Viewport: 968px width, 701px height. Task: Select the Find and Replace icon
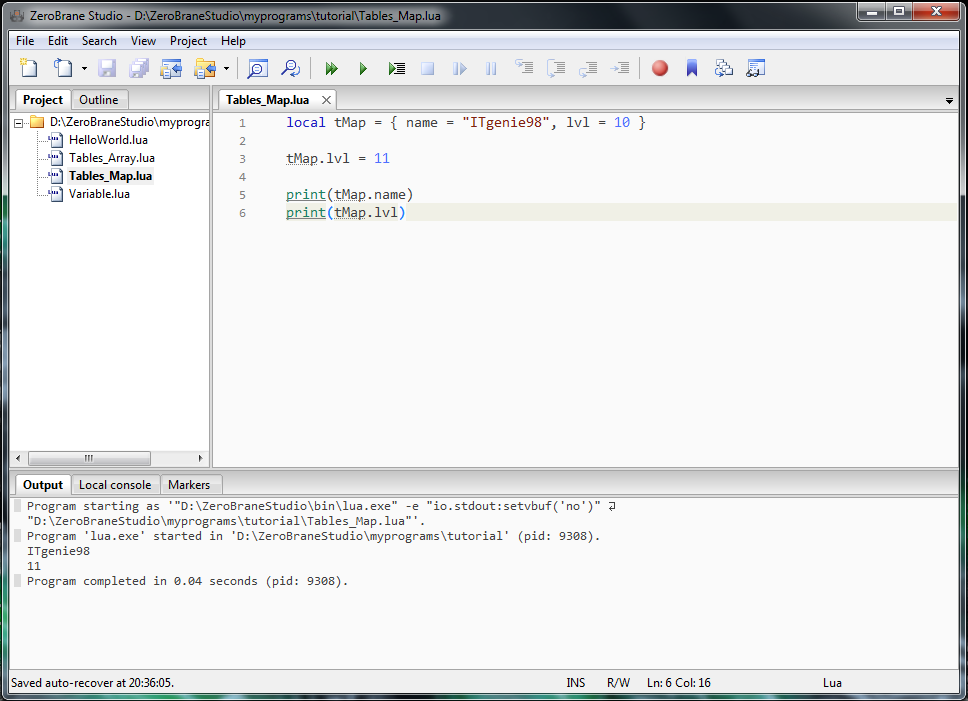(x=290, y=68)
